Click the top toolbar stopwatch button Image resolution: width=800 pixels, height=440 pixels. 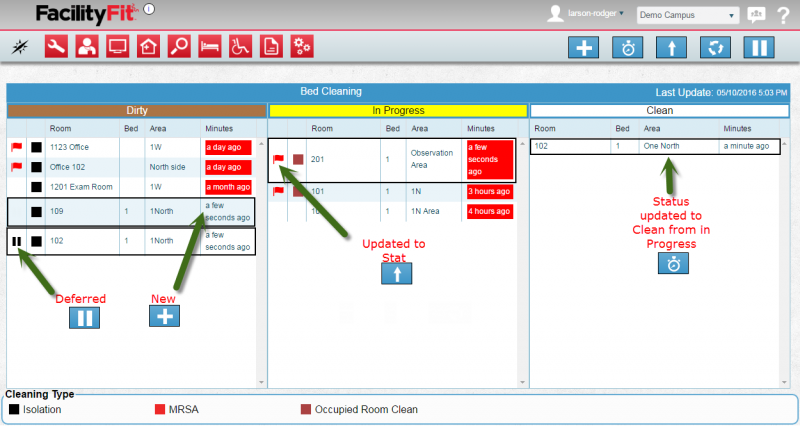click(627, 47)
